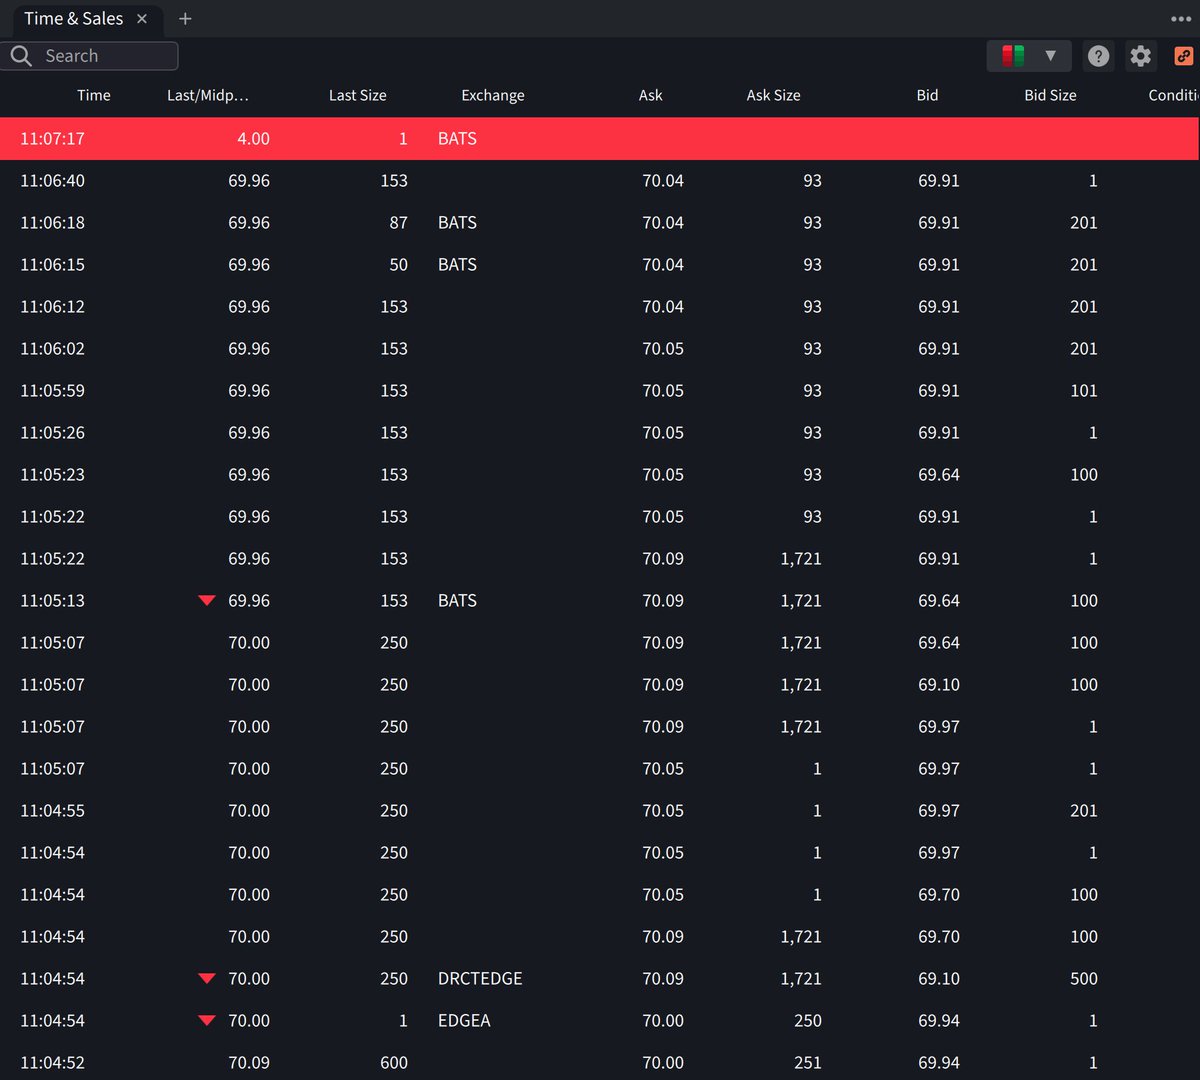Click ask 70.04 in the 11:06:40 row
Screen dimensions: 1200x1080
pos(663,181)
